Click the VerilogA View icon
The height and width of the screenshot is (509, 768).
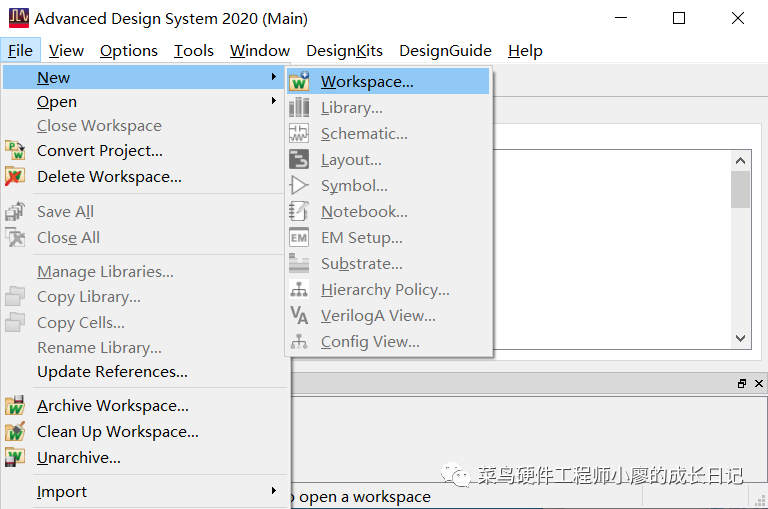[299, 315]
